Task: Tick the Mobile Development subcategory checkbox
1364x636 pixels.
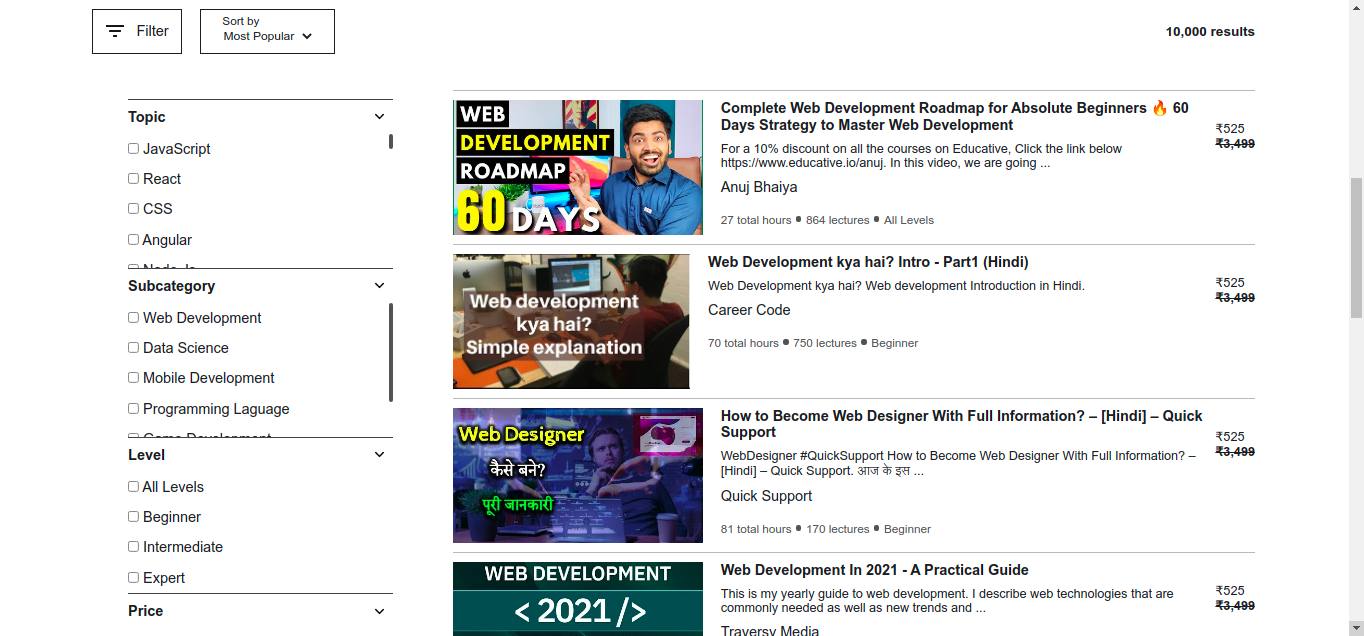Action: [133, 377]
